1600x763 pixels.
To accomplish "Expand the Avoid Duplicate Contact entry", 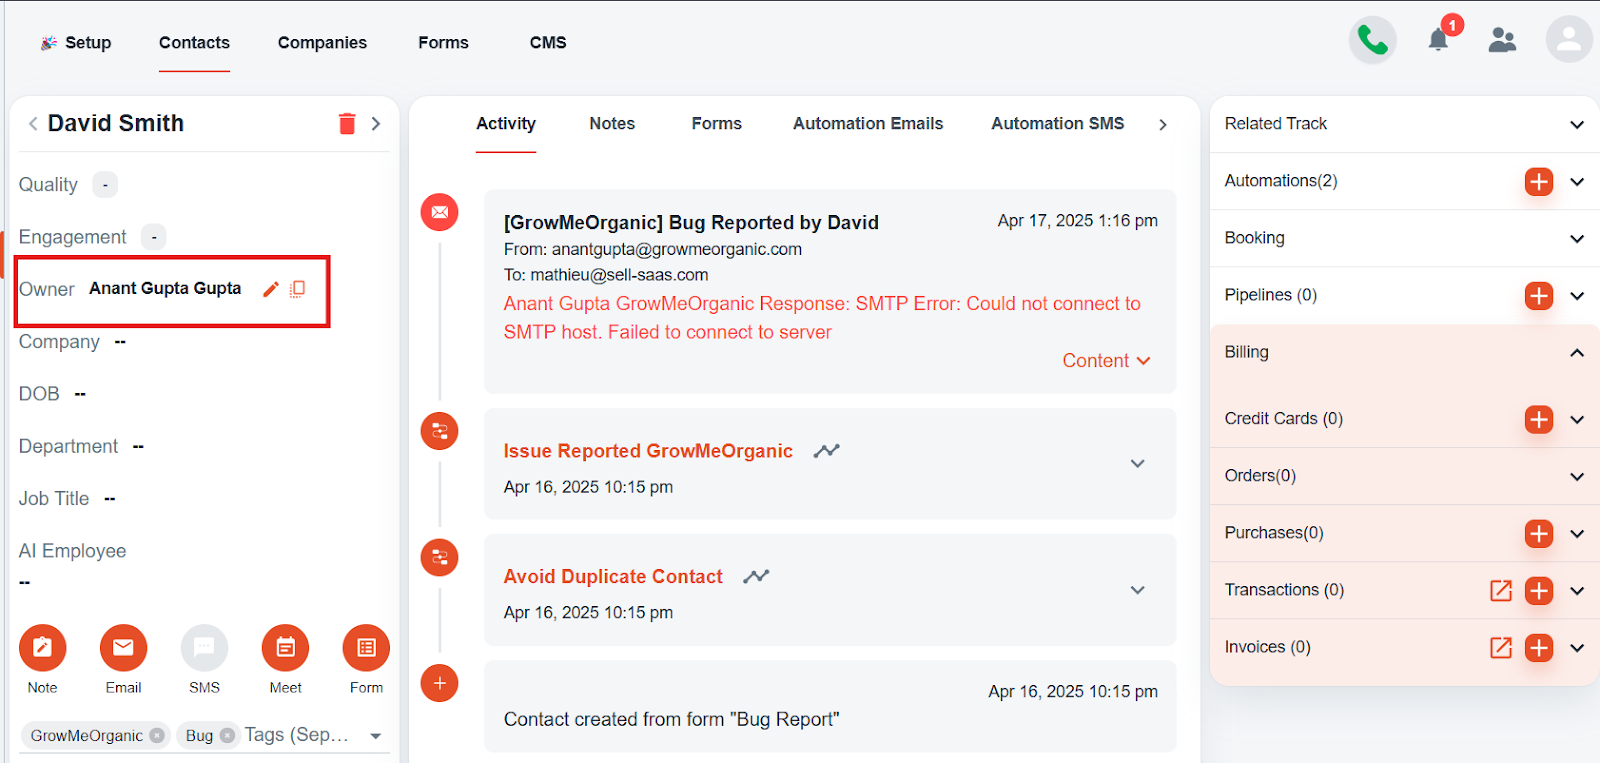I will click(x=1137, y=590).
